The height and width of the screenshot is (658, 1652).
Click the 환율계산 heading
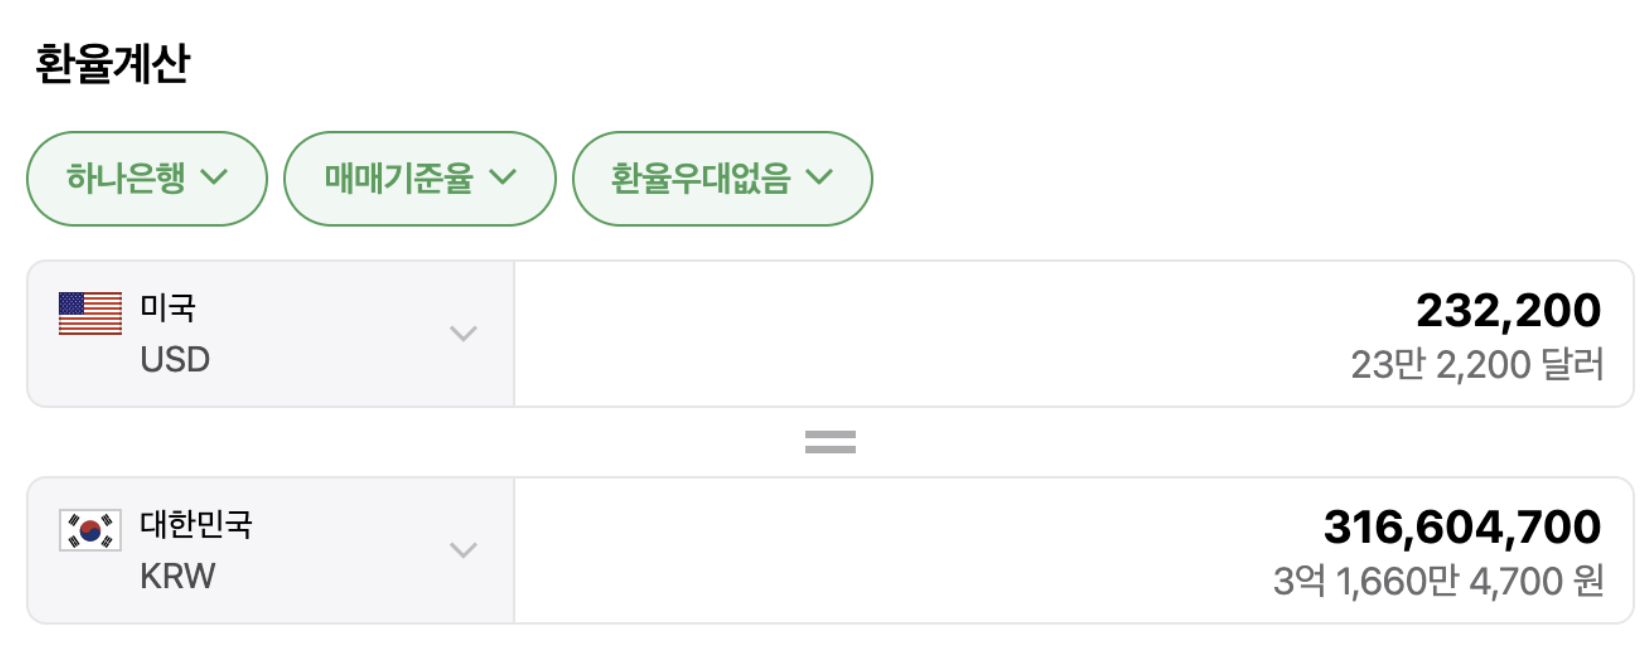click(112, 64)
